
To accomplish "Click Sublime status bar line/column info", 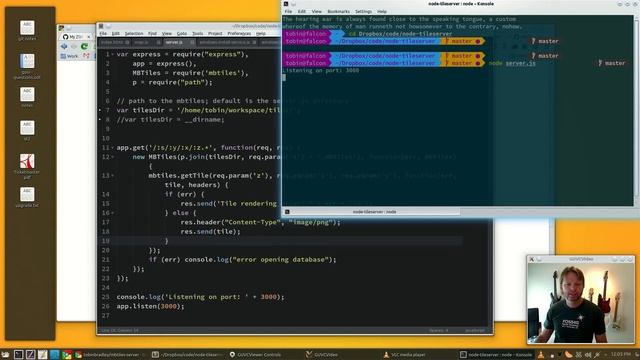I will [x=120, y=330].
